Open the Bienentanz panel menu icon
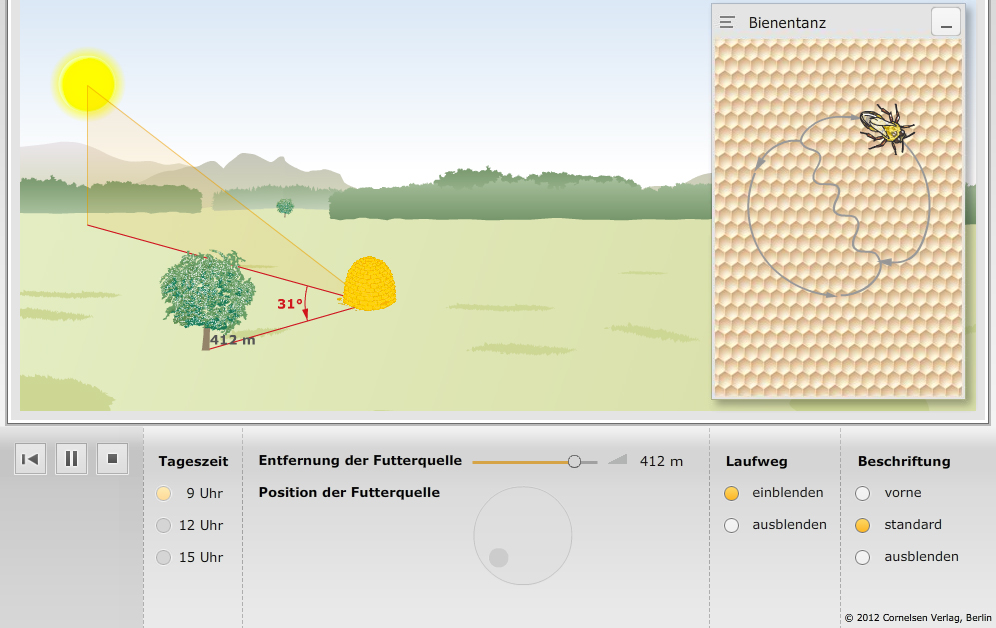The height and width of the screenshot is (628, 996). pyautogui.click(x=727, y=22)
